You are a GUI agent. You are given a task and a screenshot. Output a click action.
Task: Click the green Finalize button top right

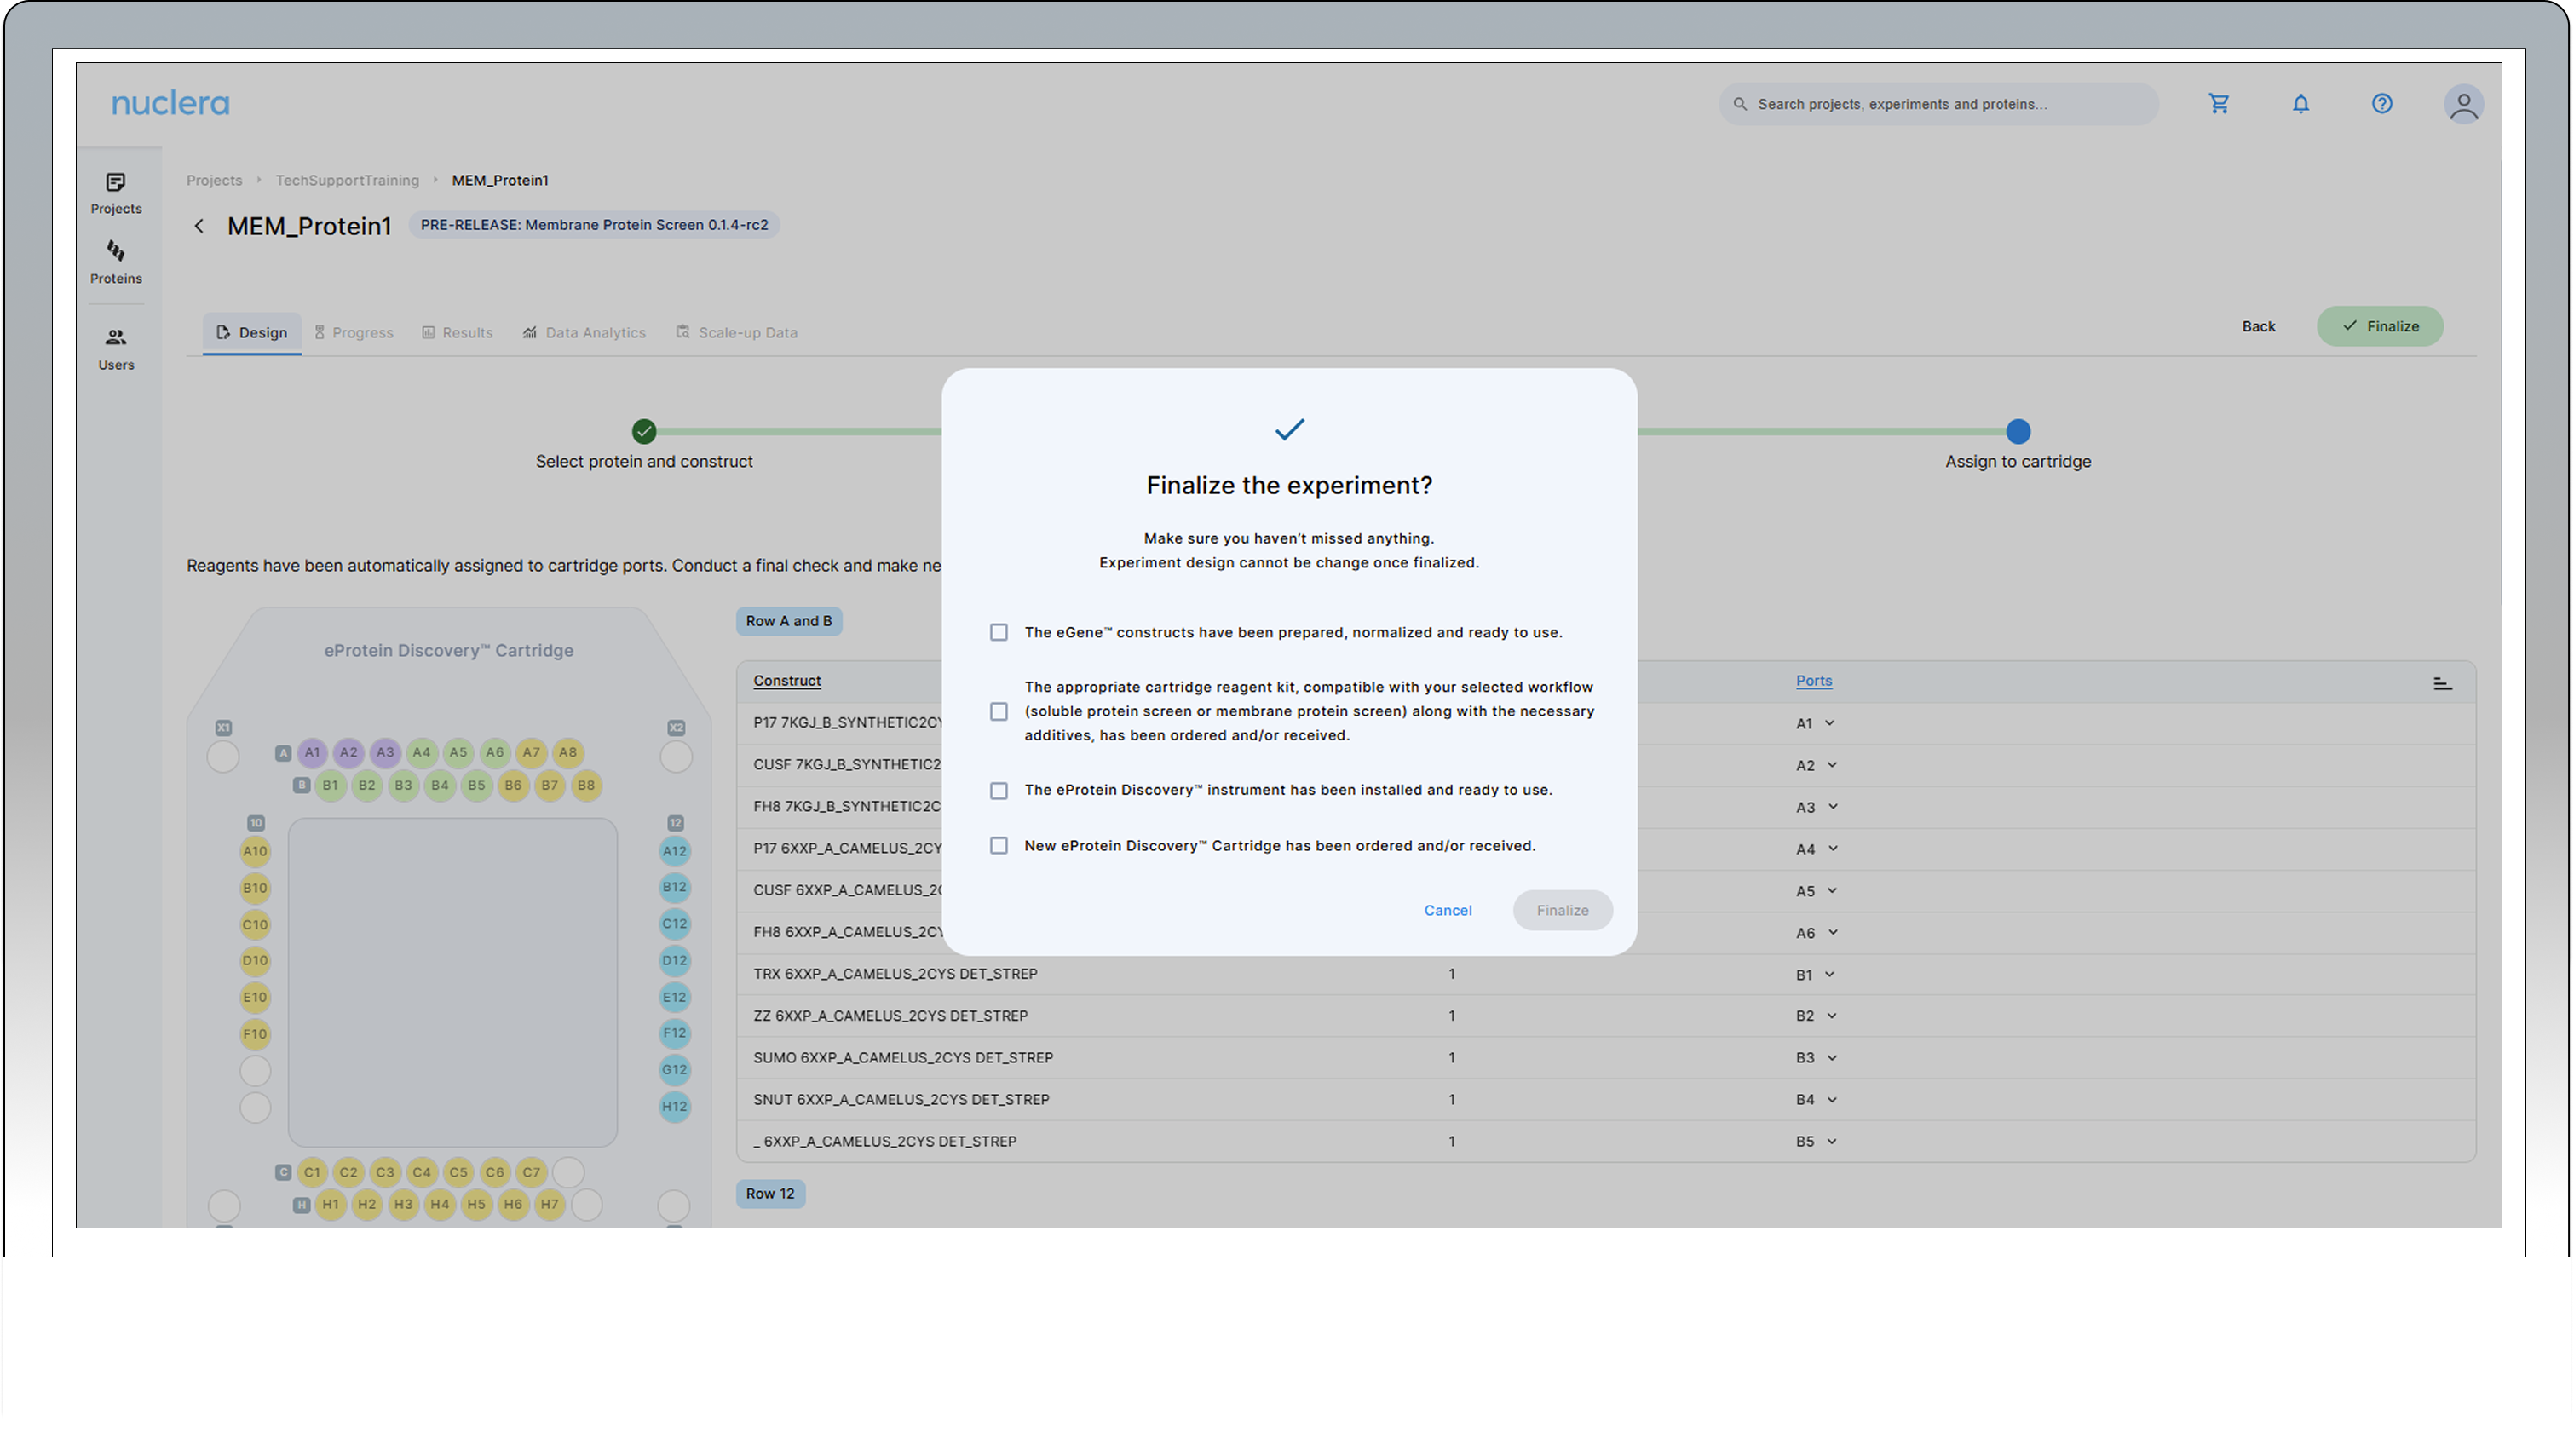click(x=2379, y=326)
